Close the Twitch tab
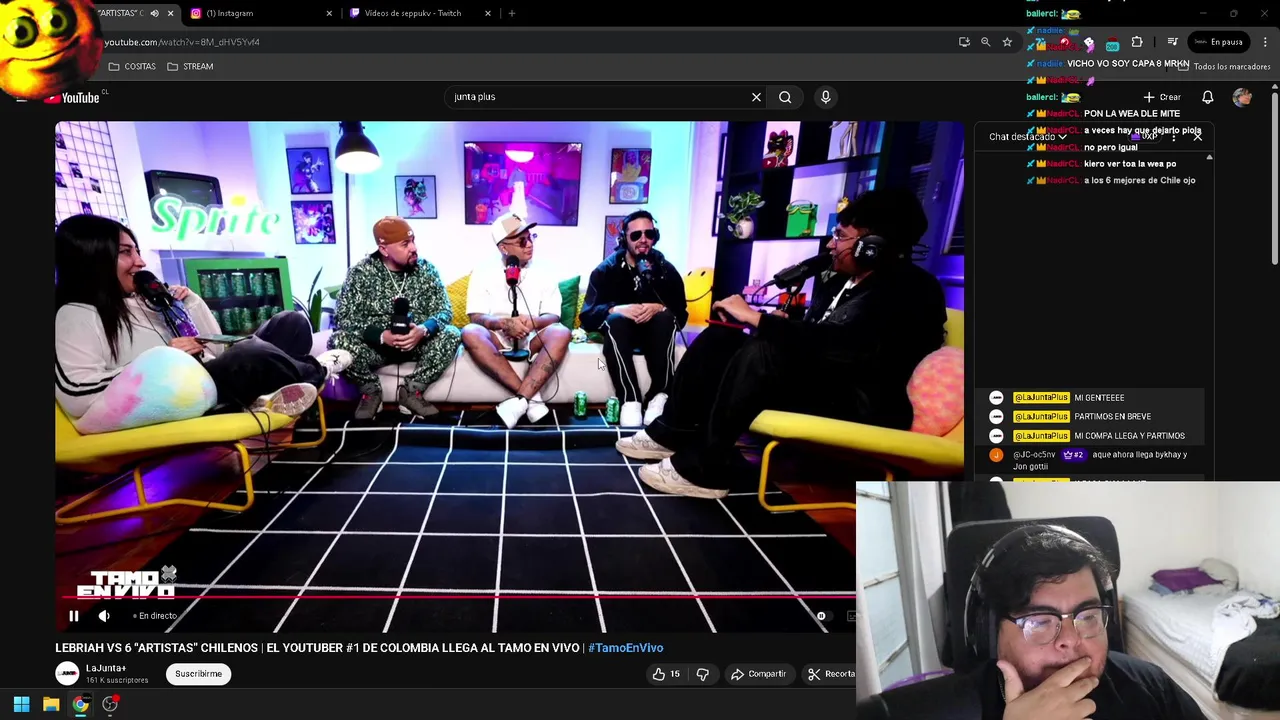 [488, 13]
